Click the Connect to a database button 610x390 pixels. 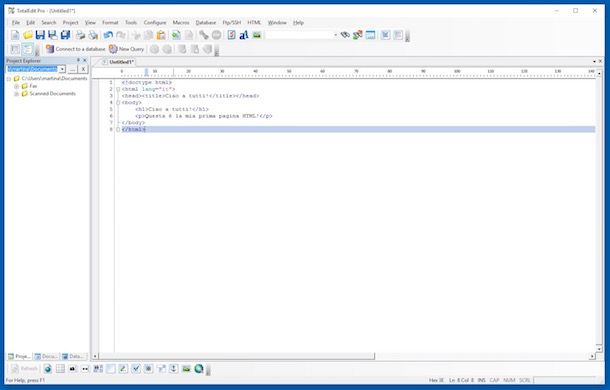click(75, 49)
